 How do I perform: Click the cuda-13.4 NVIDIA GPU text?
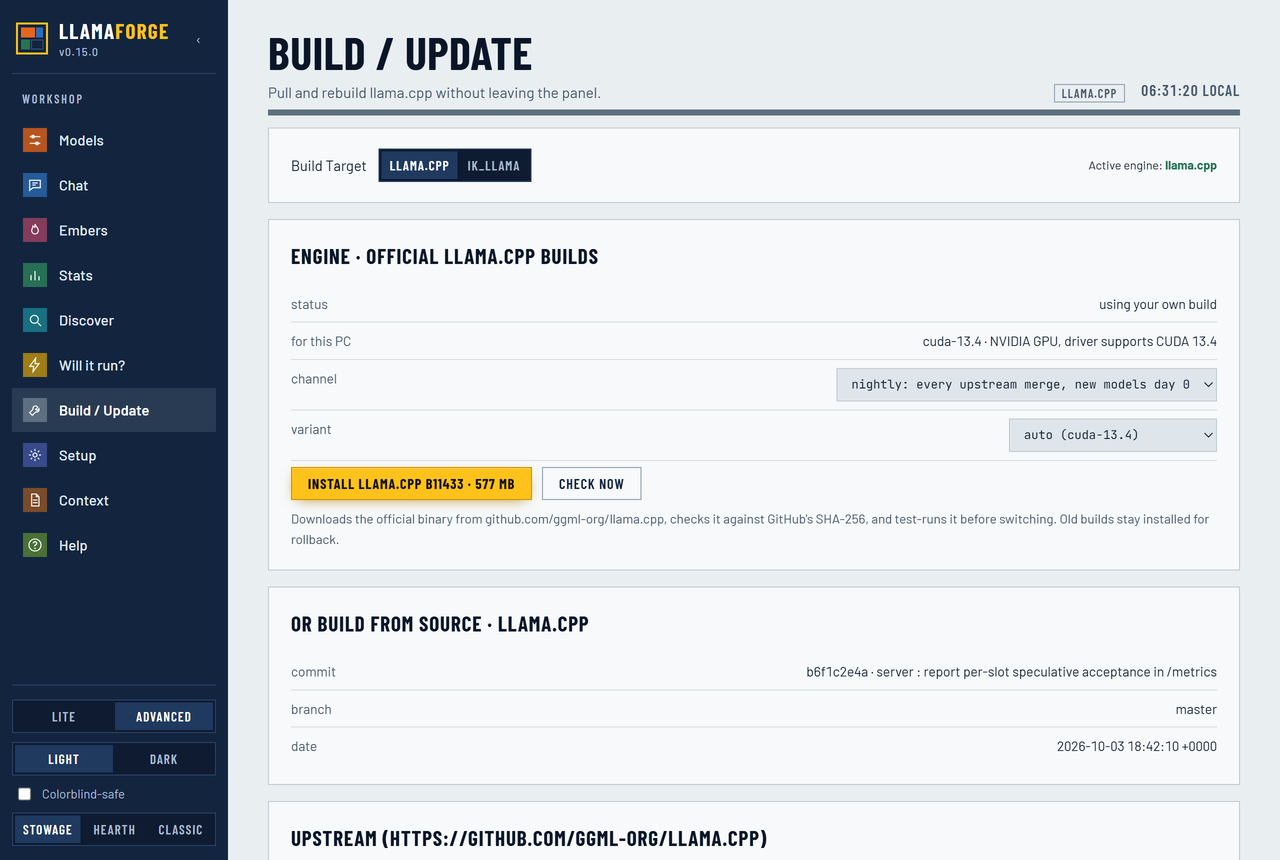(x=1069, y=341)
